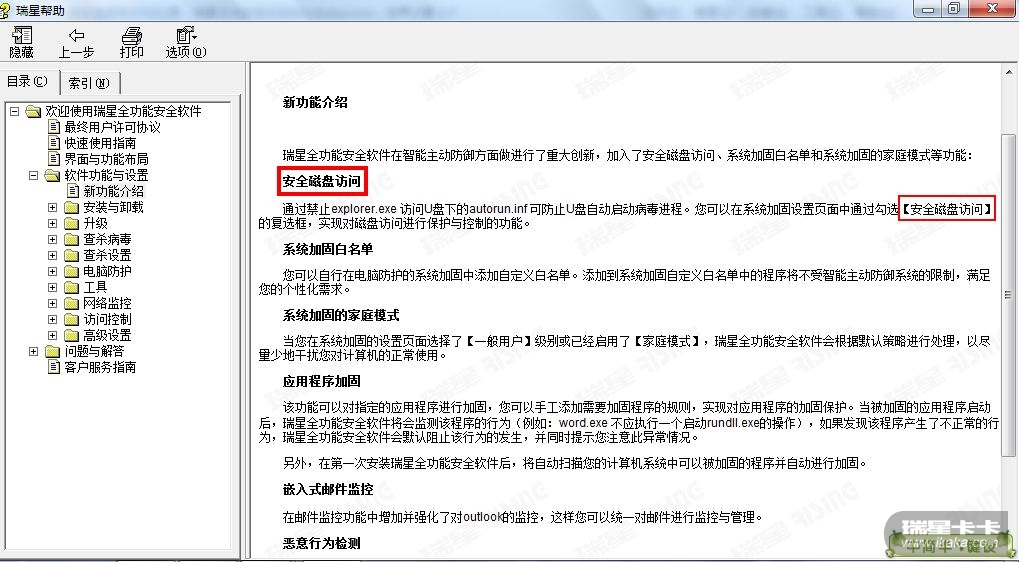
Task: Select the 界面与功能布局 page icon
Action: coord(55,159)
